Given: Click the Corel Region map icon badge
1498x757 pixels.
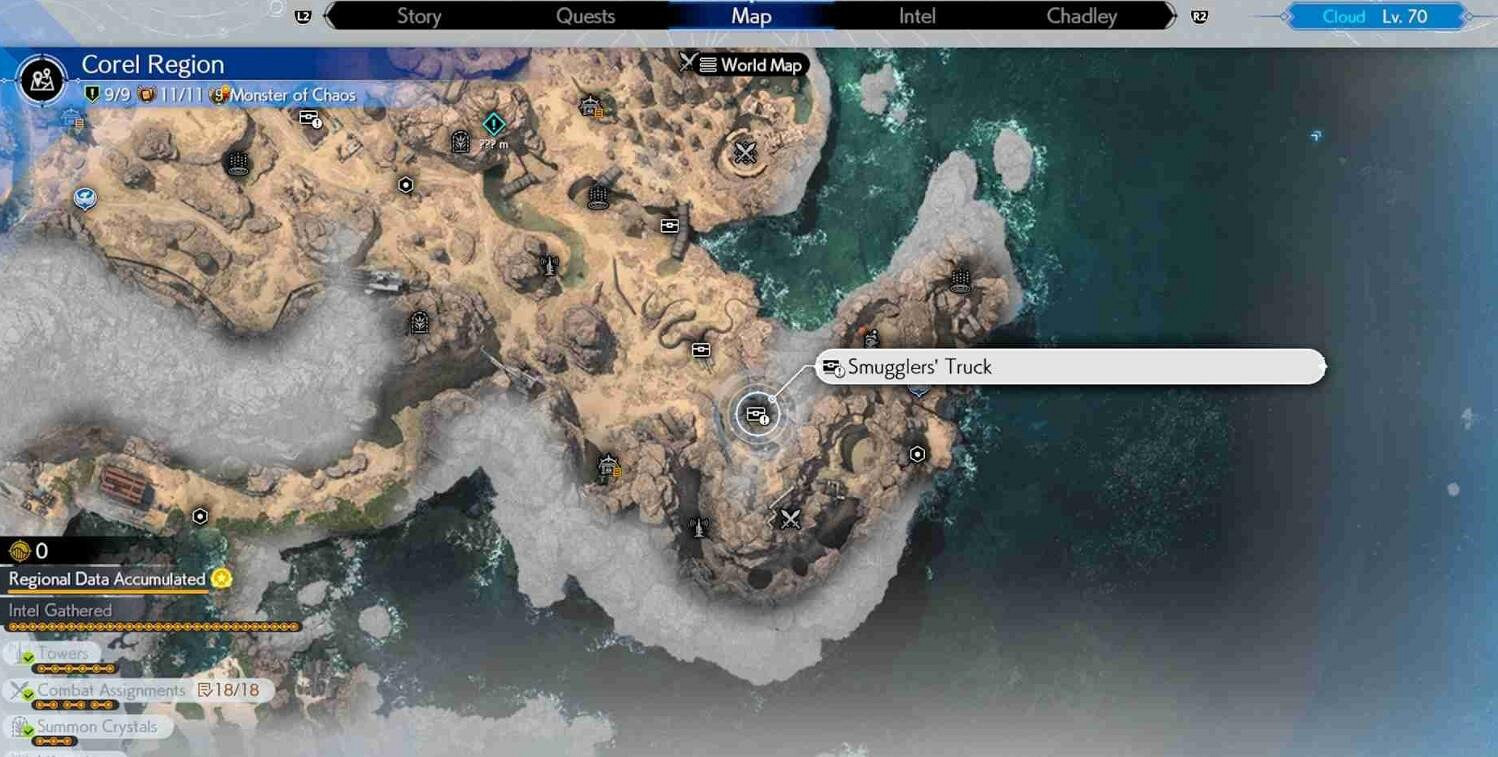Looking at the screenshot, I should coord(42,79).
